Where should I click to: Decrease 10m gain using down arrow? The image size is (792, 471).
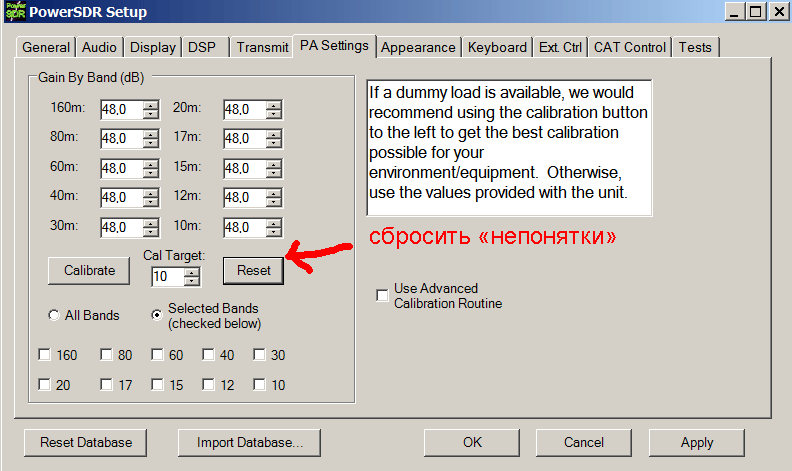pyautogui.click(x=273, y=232)
